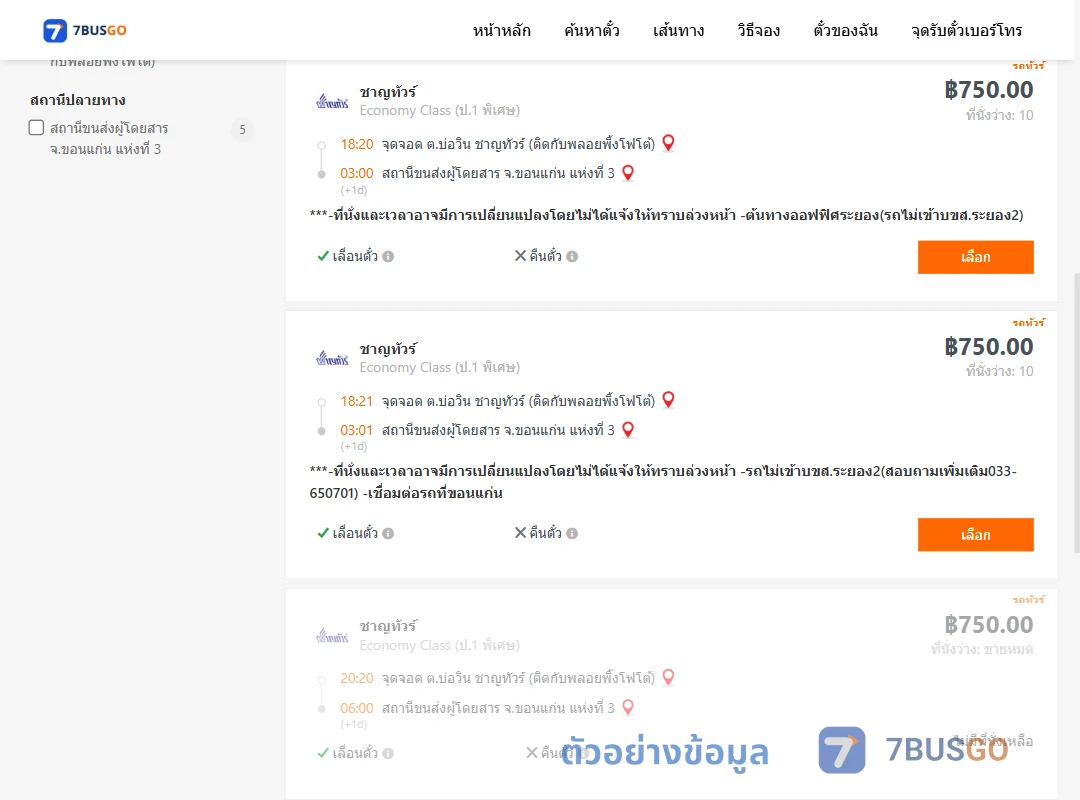Click the 18:20 departure time

357,144
